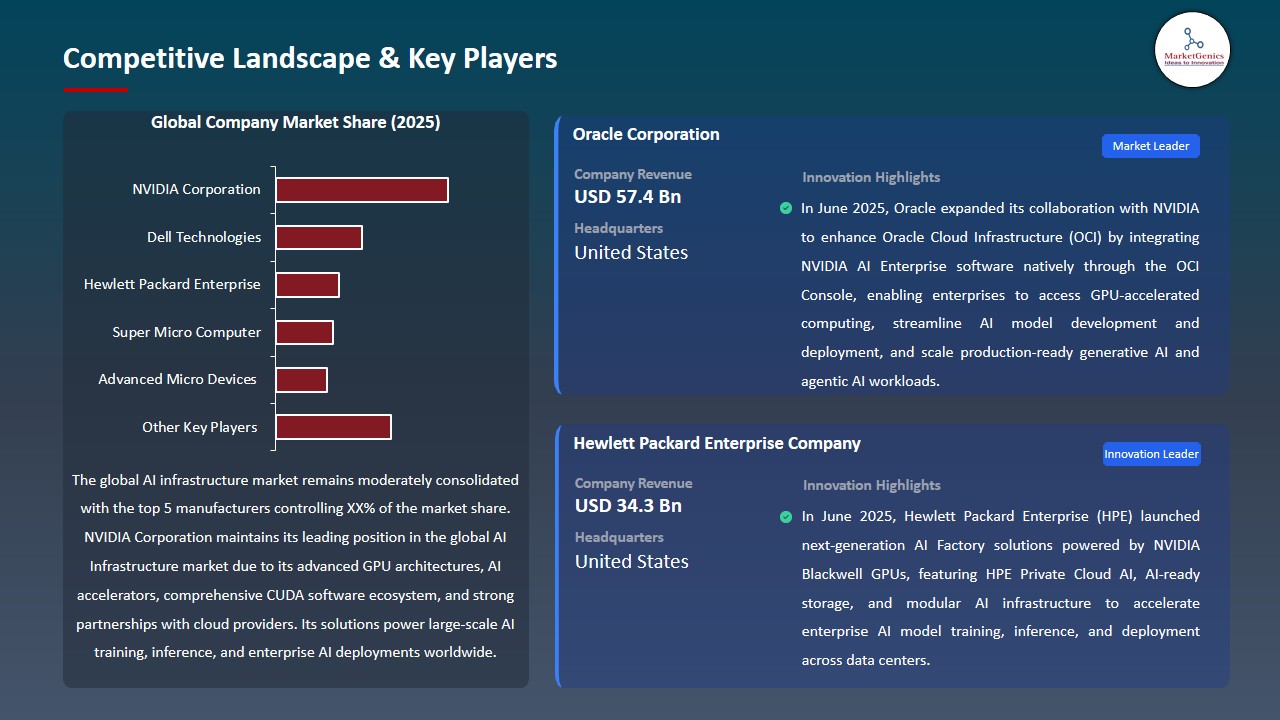Screen dimensions: 1280x720
Task: Click the Other Key Players axis label
Action: [200, 427]
